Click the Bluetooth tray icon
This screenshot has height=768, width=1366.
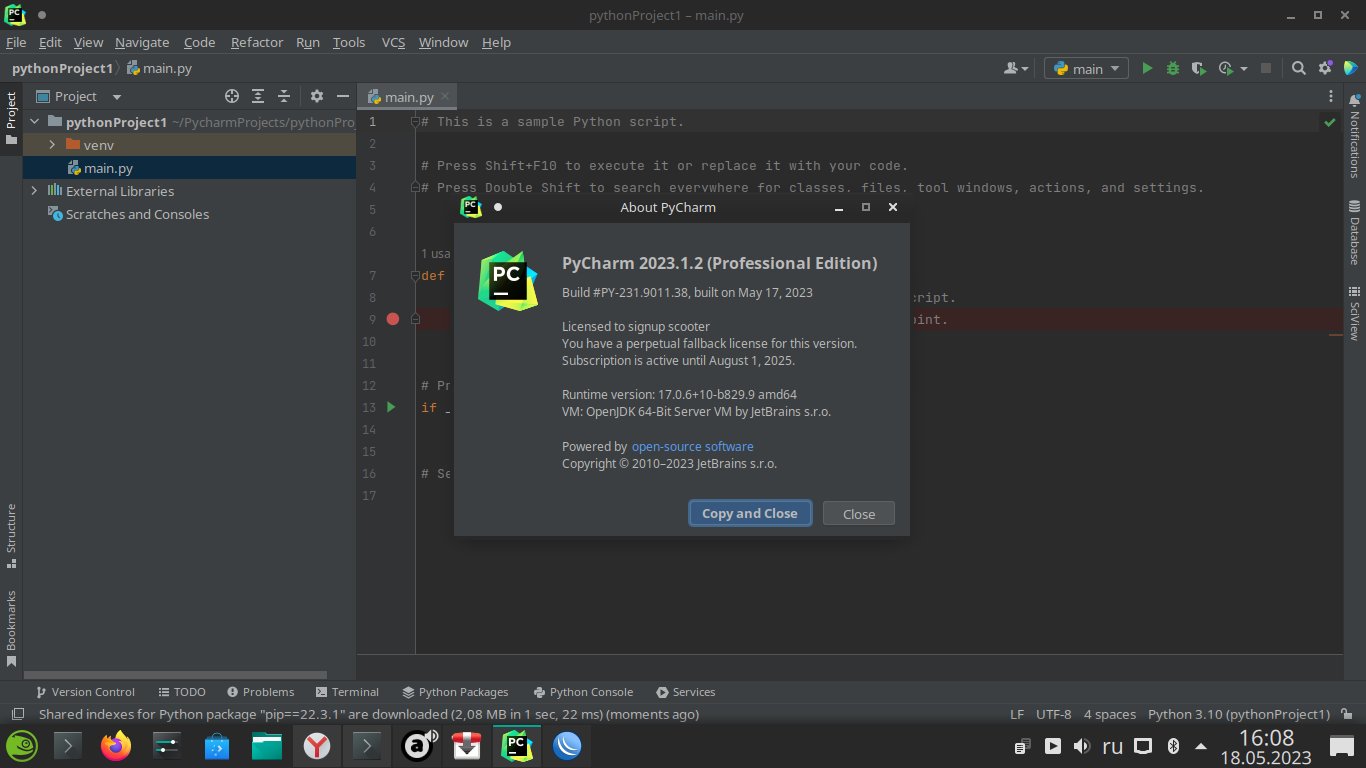[x=1174, y=746]
